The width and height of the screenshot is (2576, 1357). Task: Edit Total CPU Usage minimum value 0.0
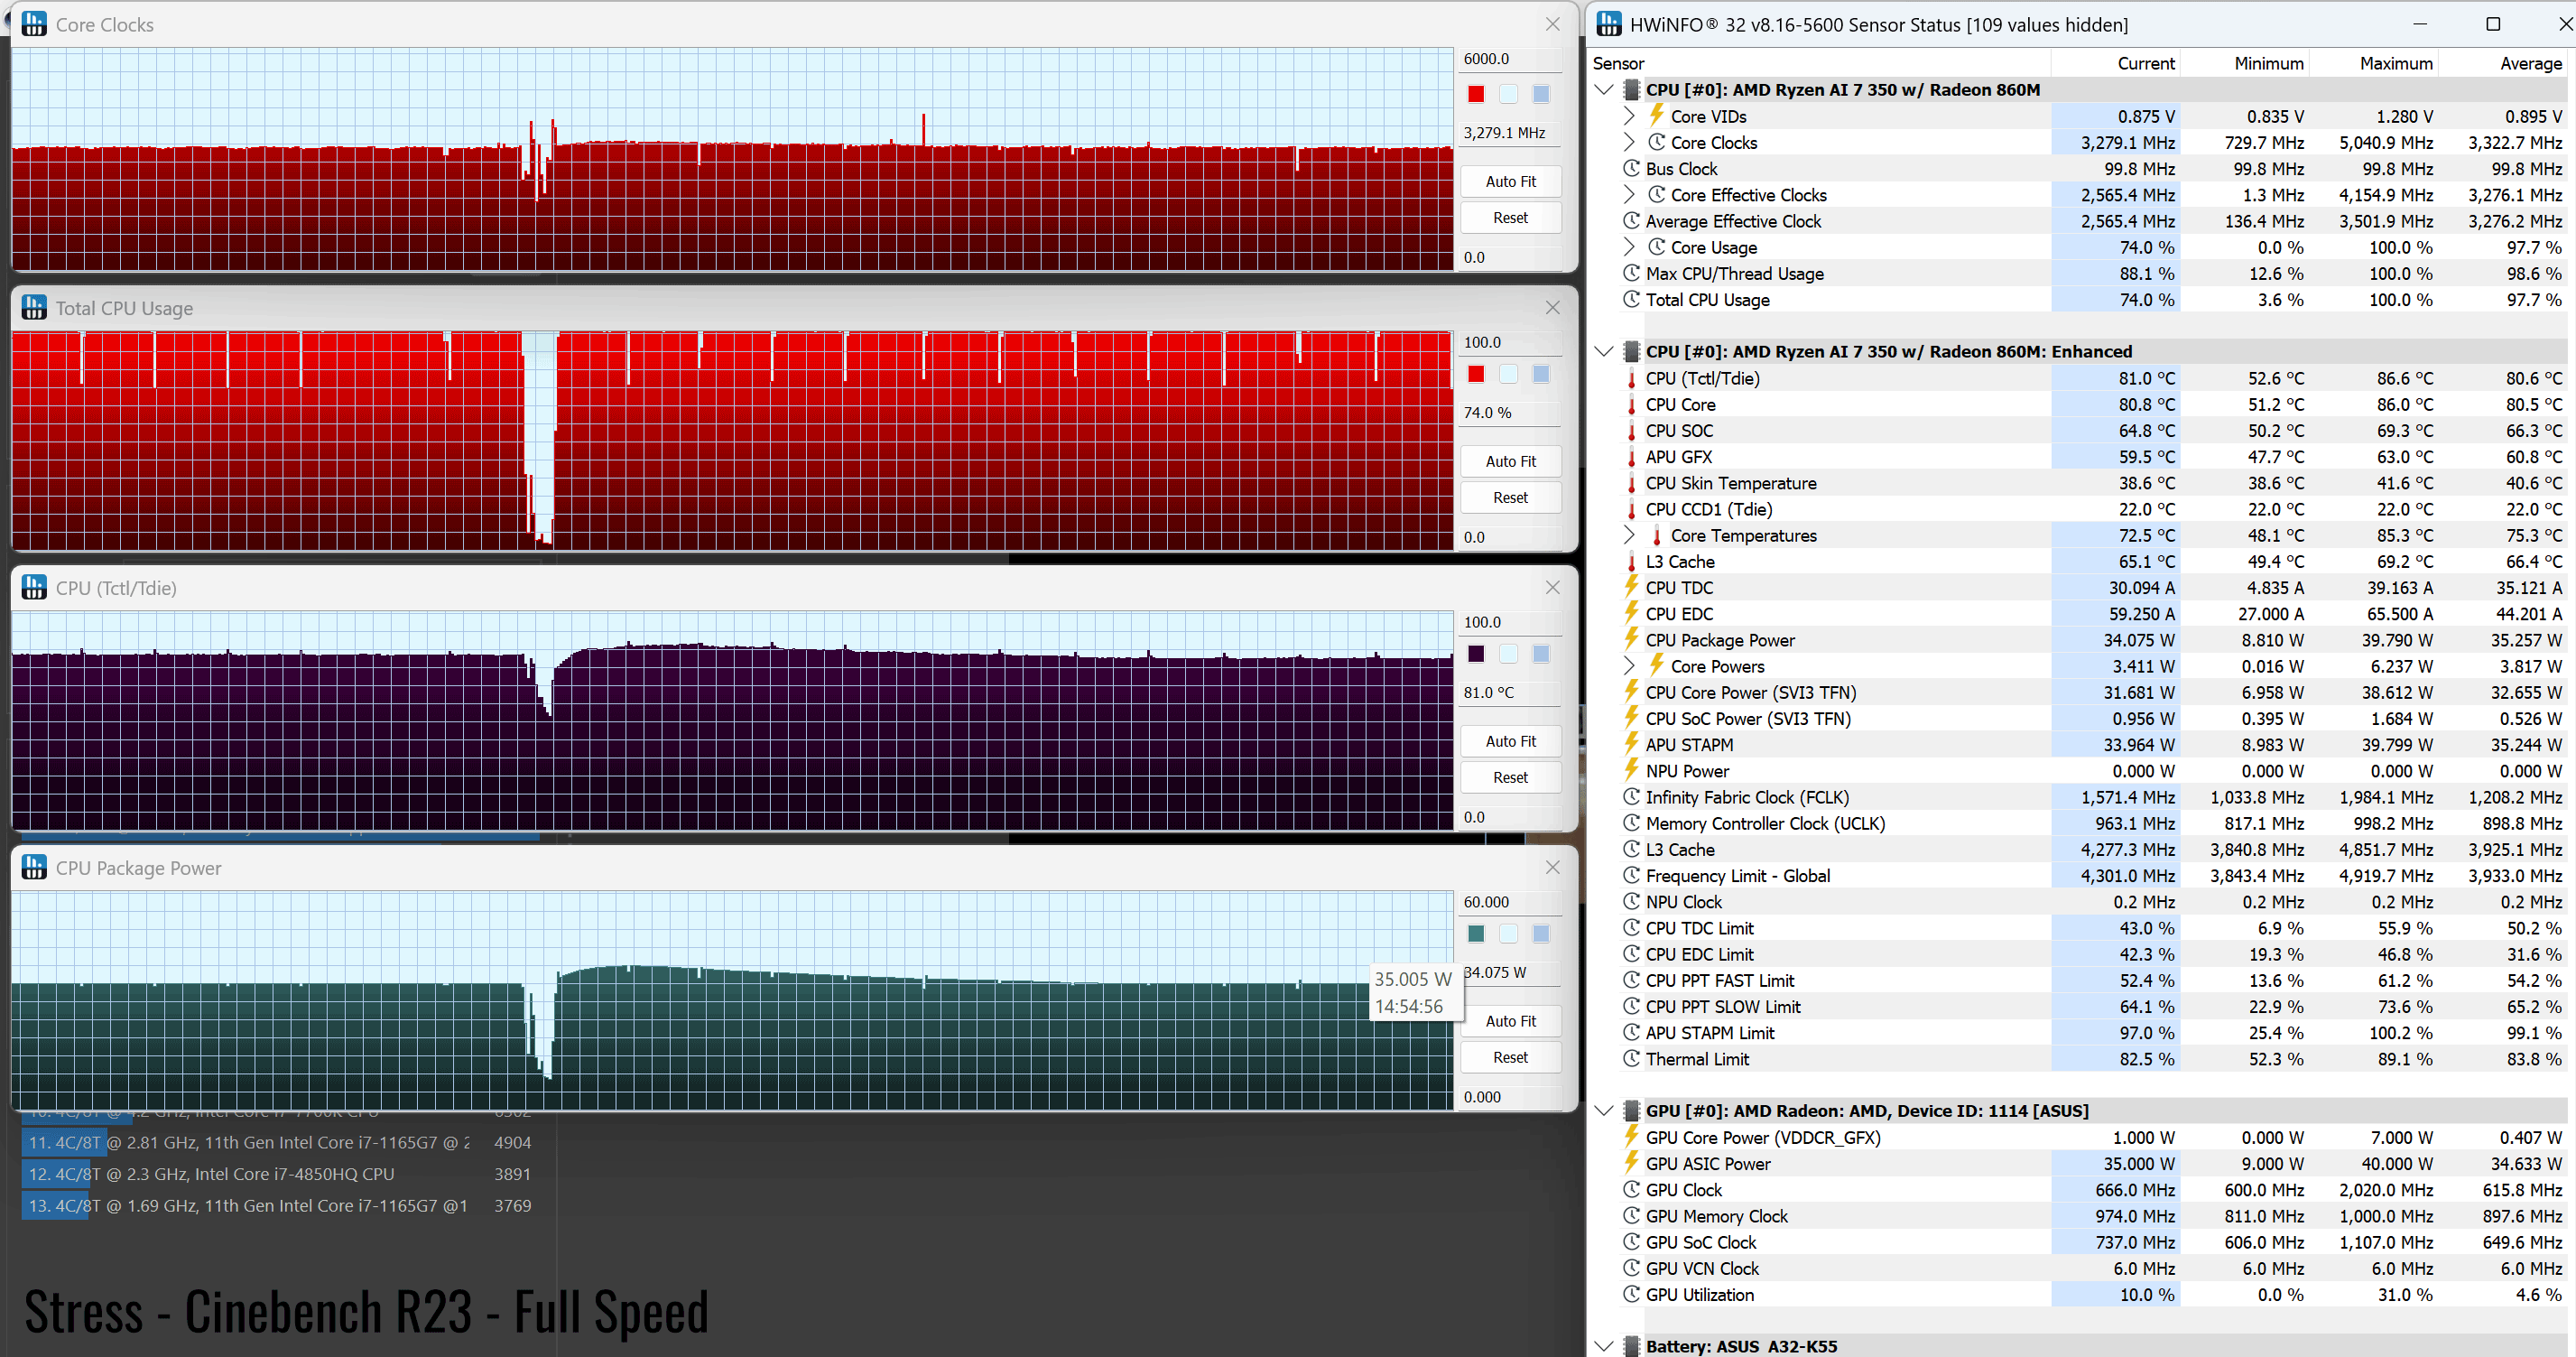(x=1510, y=537)
